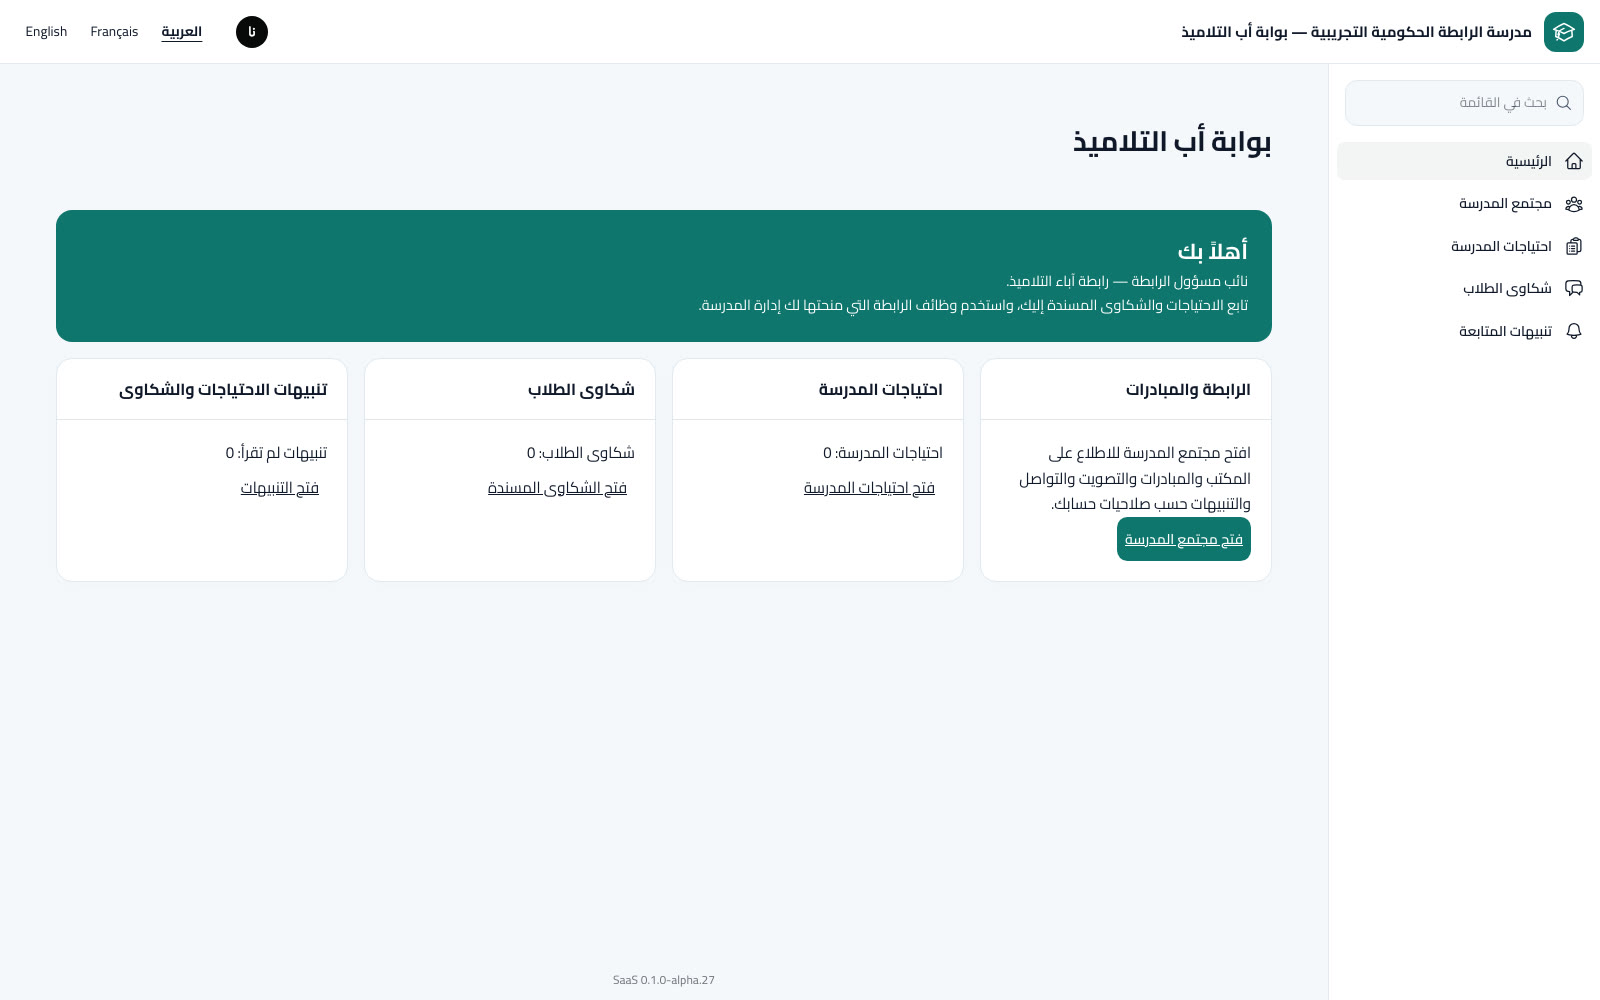The width and height of the screenshot is (1600, 1000).
Task: Click the bell icon beside تنبيهات المتابعة
Action: (x=1574, y=331)
